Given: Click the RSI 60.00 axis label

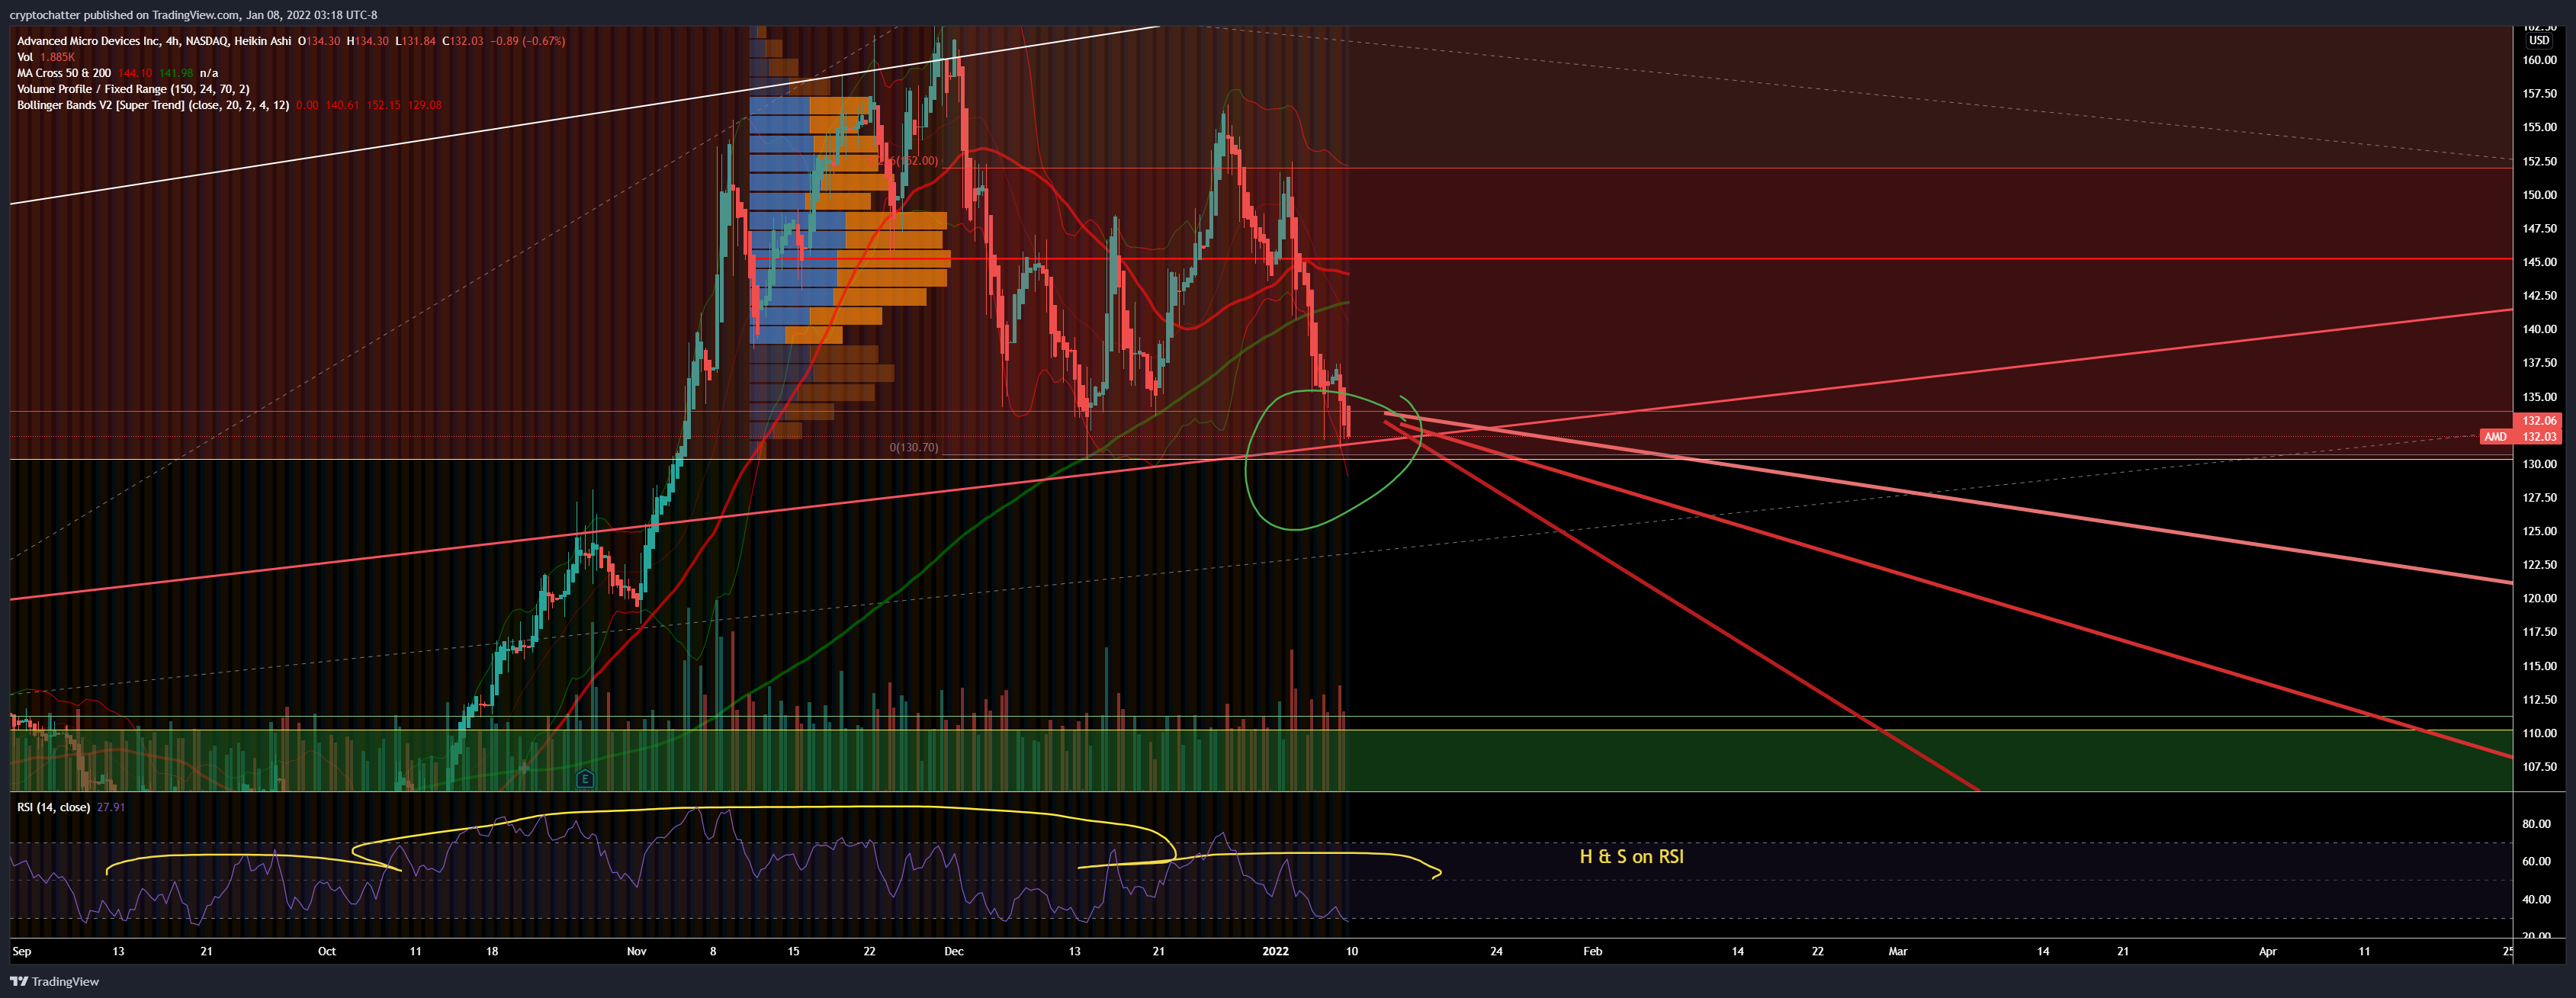Looking at the screenshot, I should [x=2536, y=861].
